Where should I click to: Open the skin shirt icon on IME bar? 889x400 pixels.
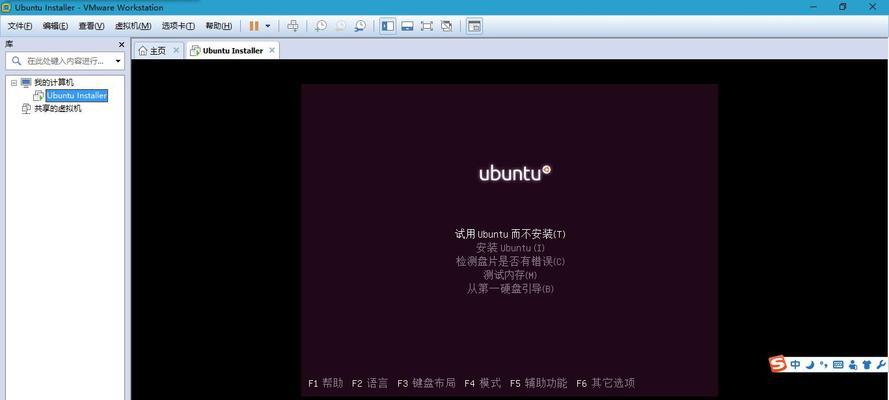867,364
